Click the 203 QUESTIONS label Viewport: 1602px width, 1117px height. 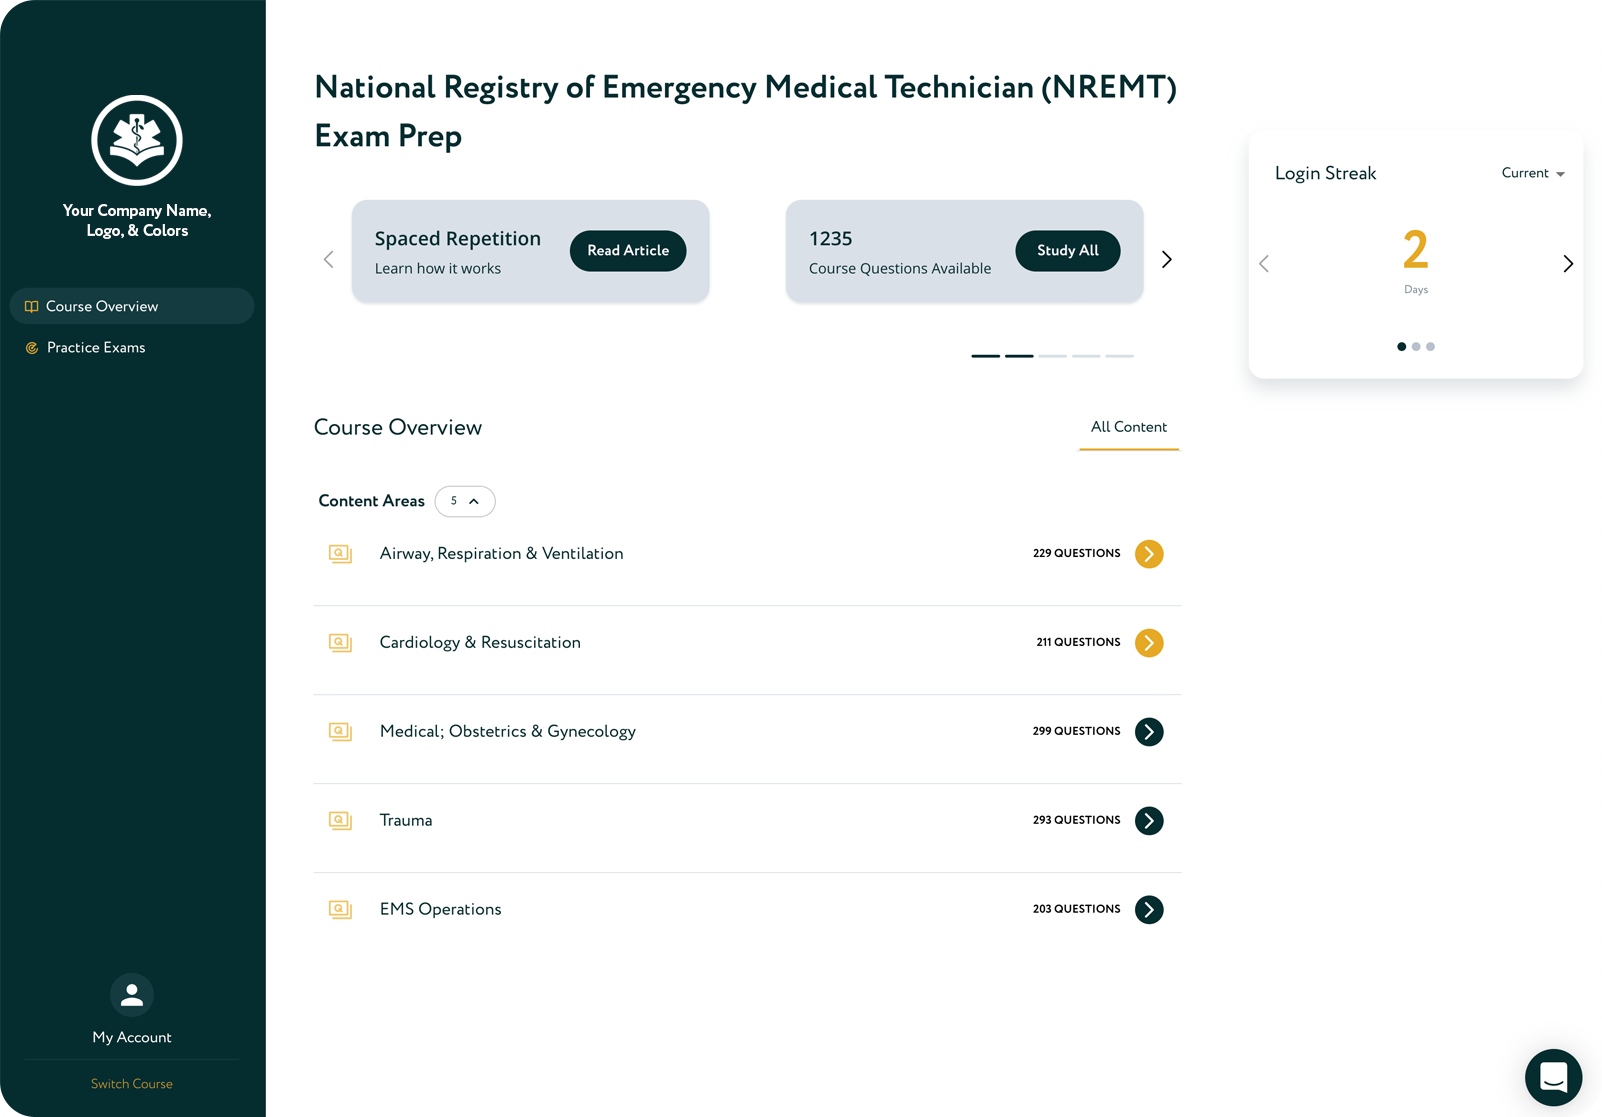point(1076,909)
